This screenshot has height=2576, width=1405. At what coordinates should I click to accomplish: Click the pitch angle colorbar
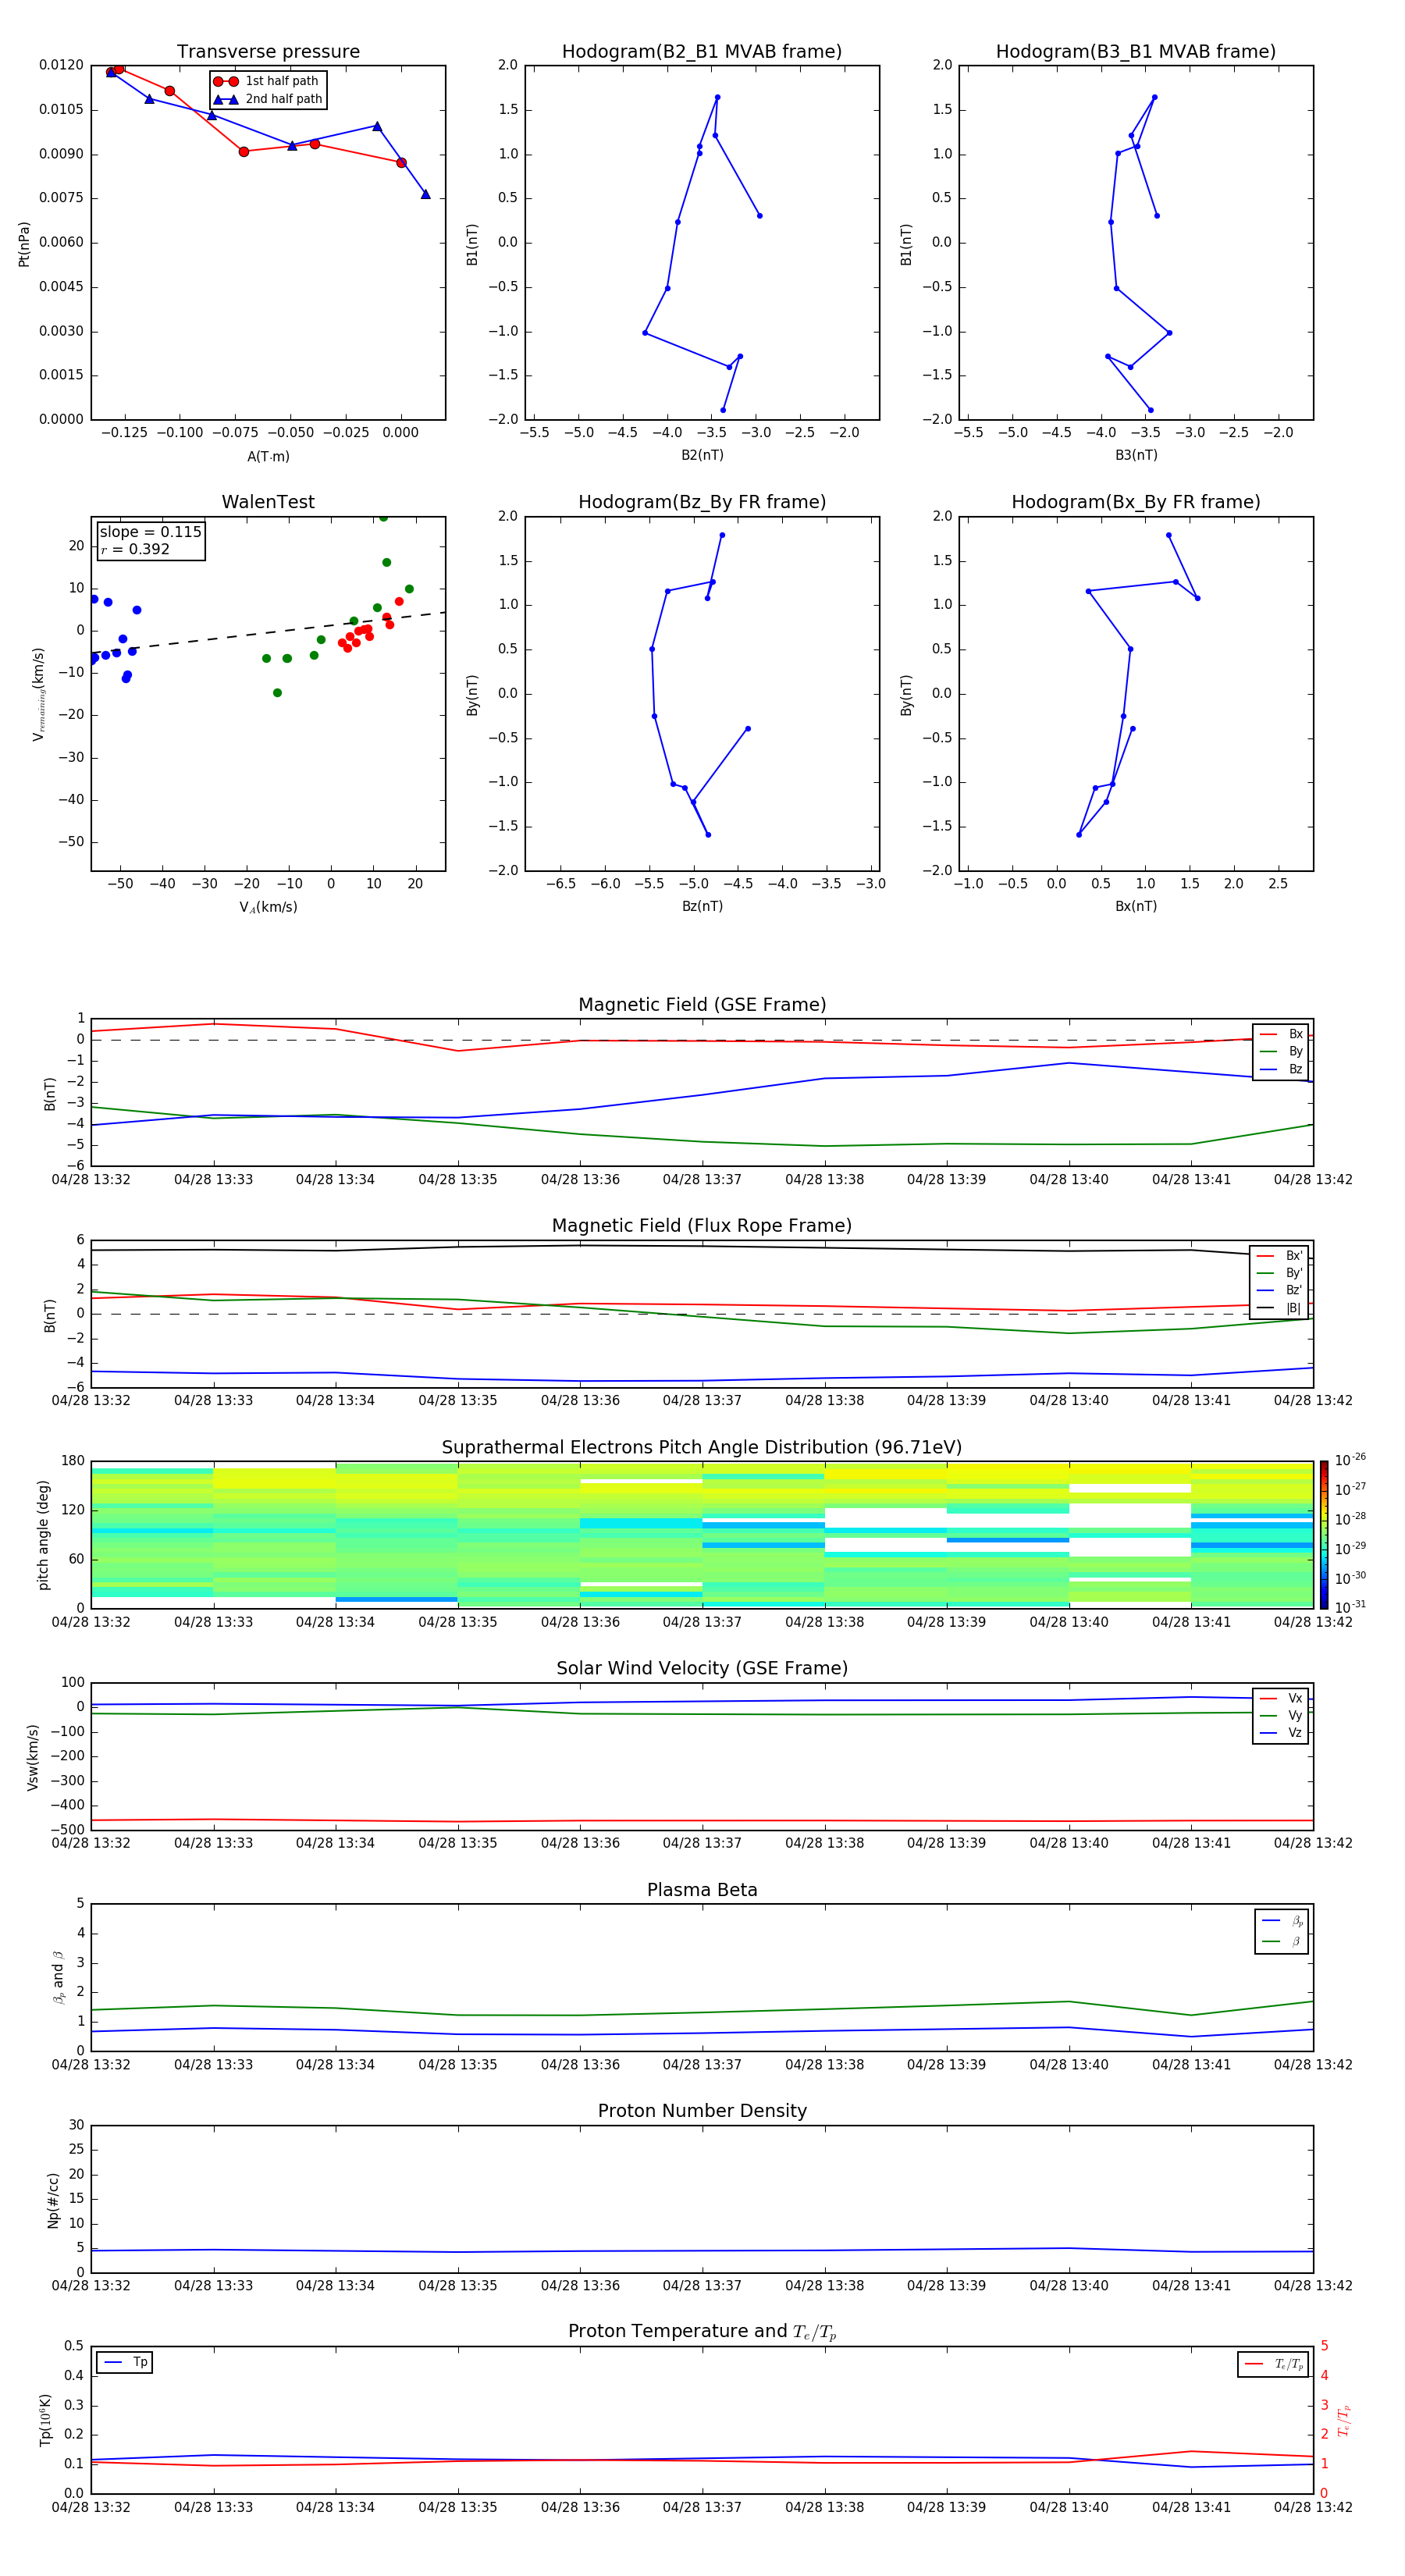[x=1324, y=1534]
